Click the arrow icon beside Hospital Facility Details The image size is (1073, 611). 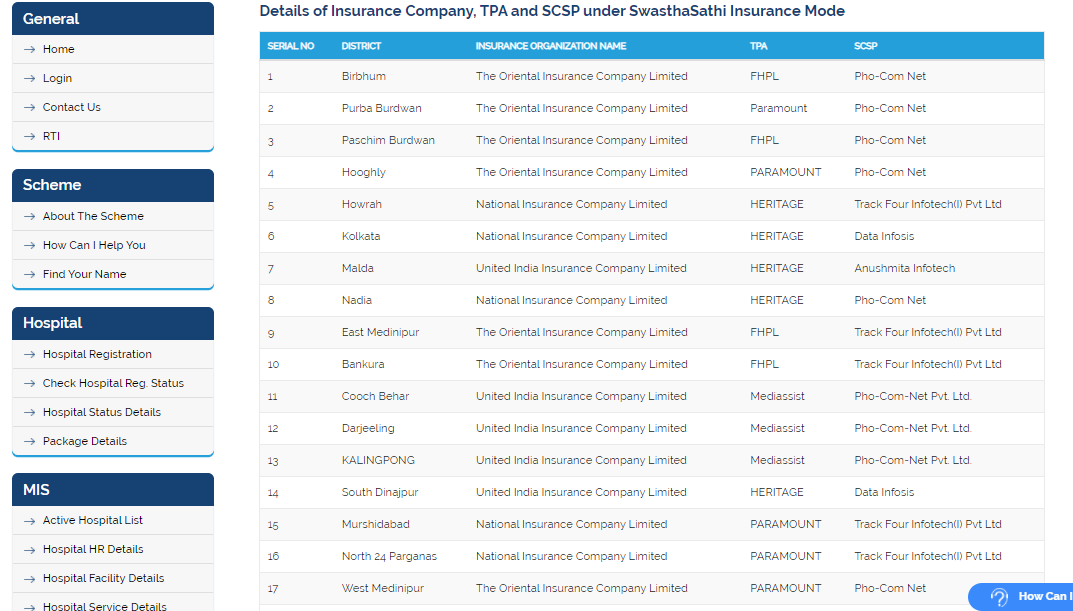[x=29, y=579]
